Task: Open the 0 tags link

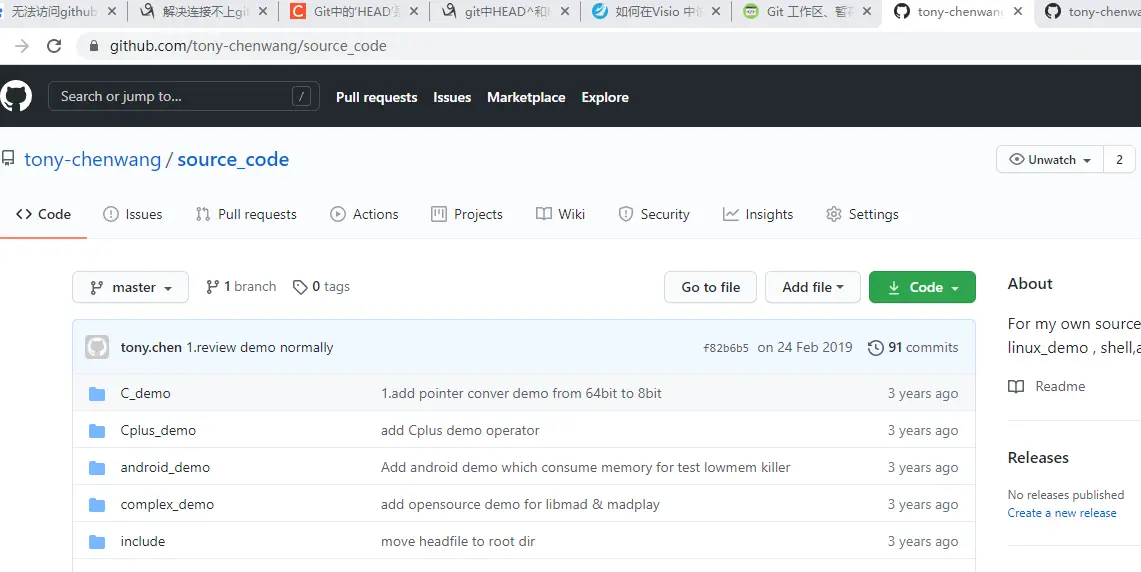Action: tap(321, 287)
